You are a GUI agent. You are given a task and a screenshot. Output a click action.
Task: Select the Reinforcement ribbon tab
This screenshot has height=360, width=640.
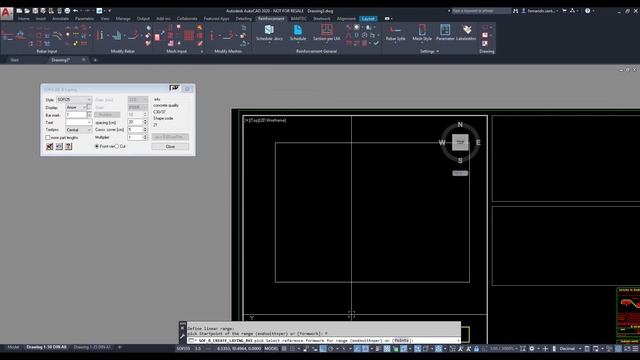271,19
